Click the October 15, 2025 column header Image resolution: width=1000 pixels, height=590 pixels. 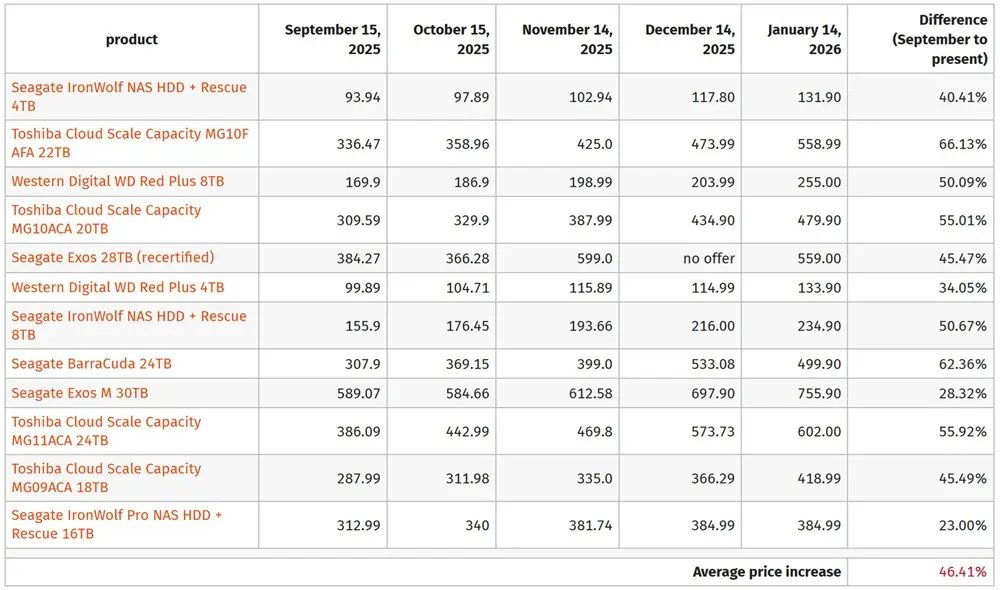pos(451,39)
